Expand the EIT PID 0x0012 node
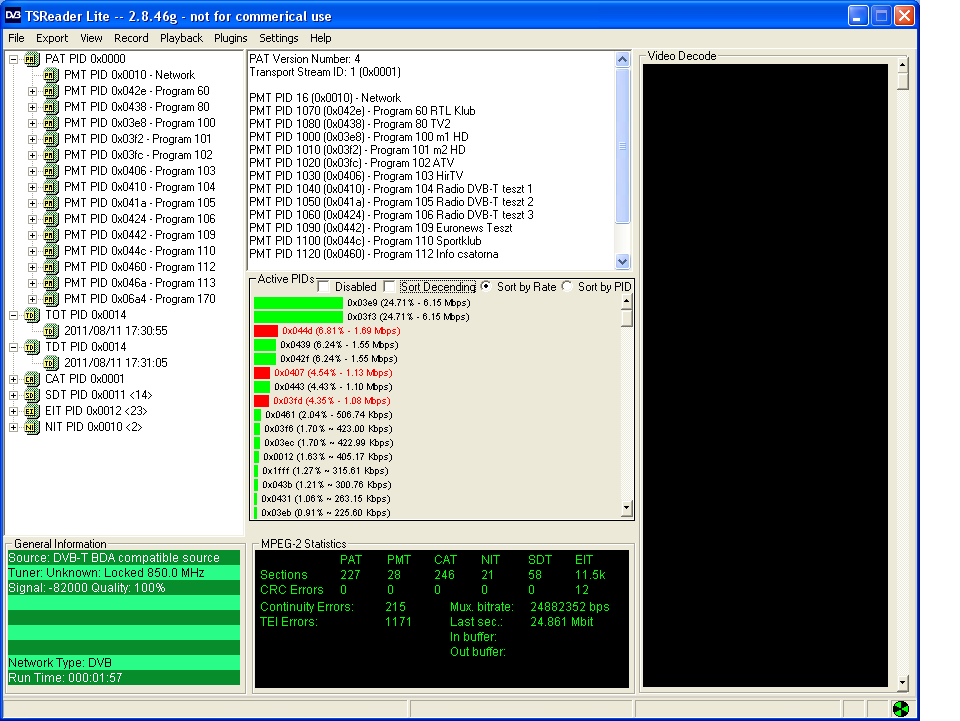 [x=13, y=411]
